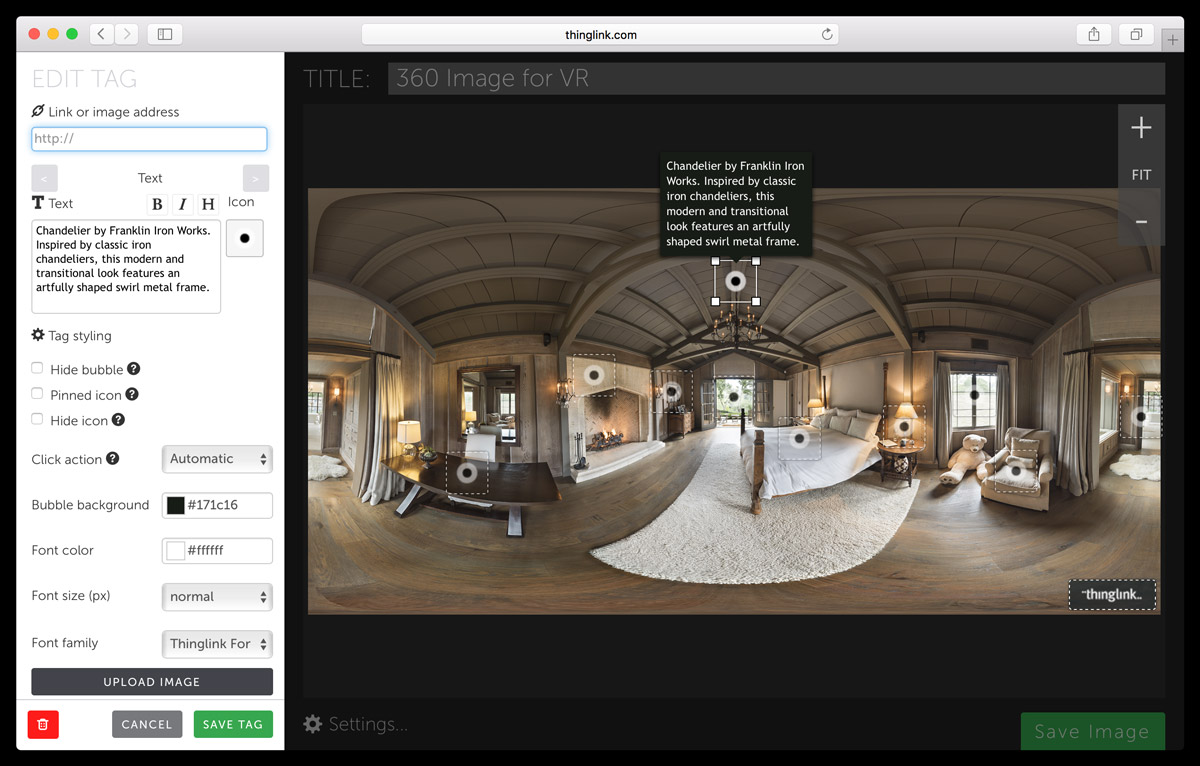Click the fireplace tag marker

point(594,375)
